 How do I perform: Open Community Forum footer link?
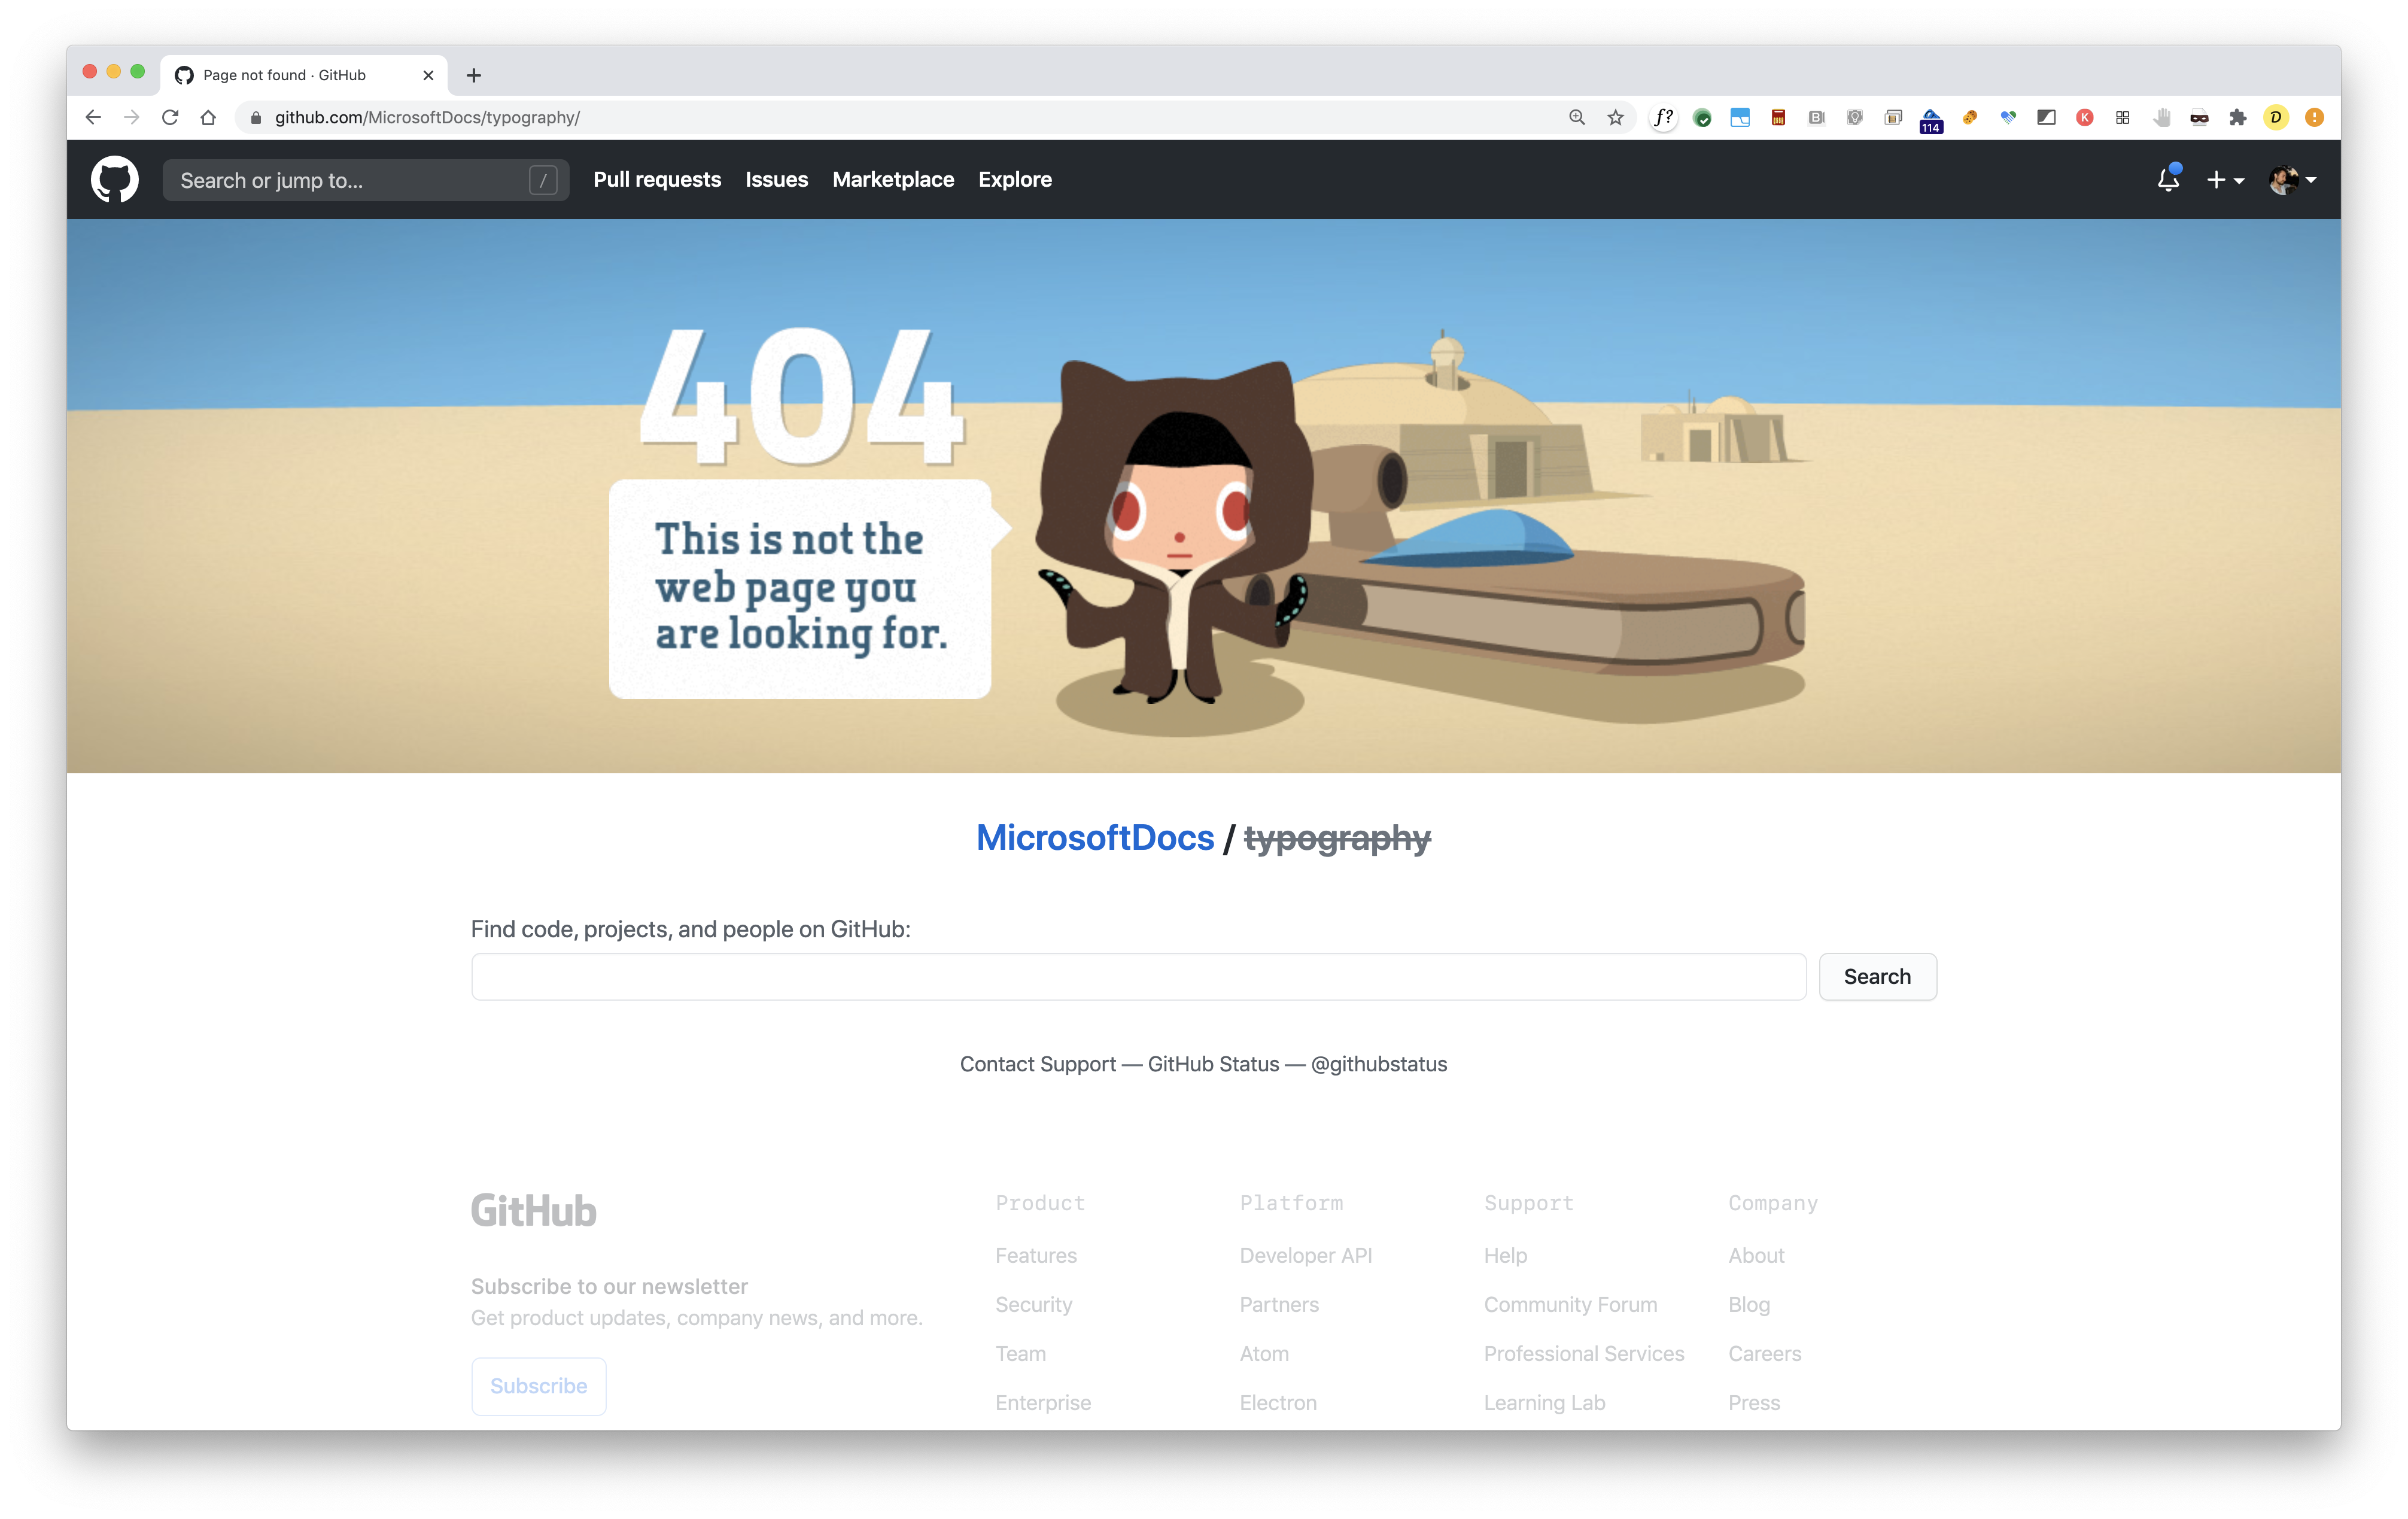pyautogui.click(x=1570, y=1304)
